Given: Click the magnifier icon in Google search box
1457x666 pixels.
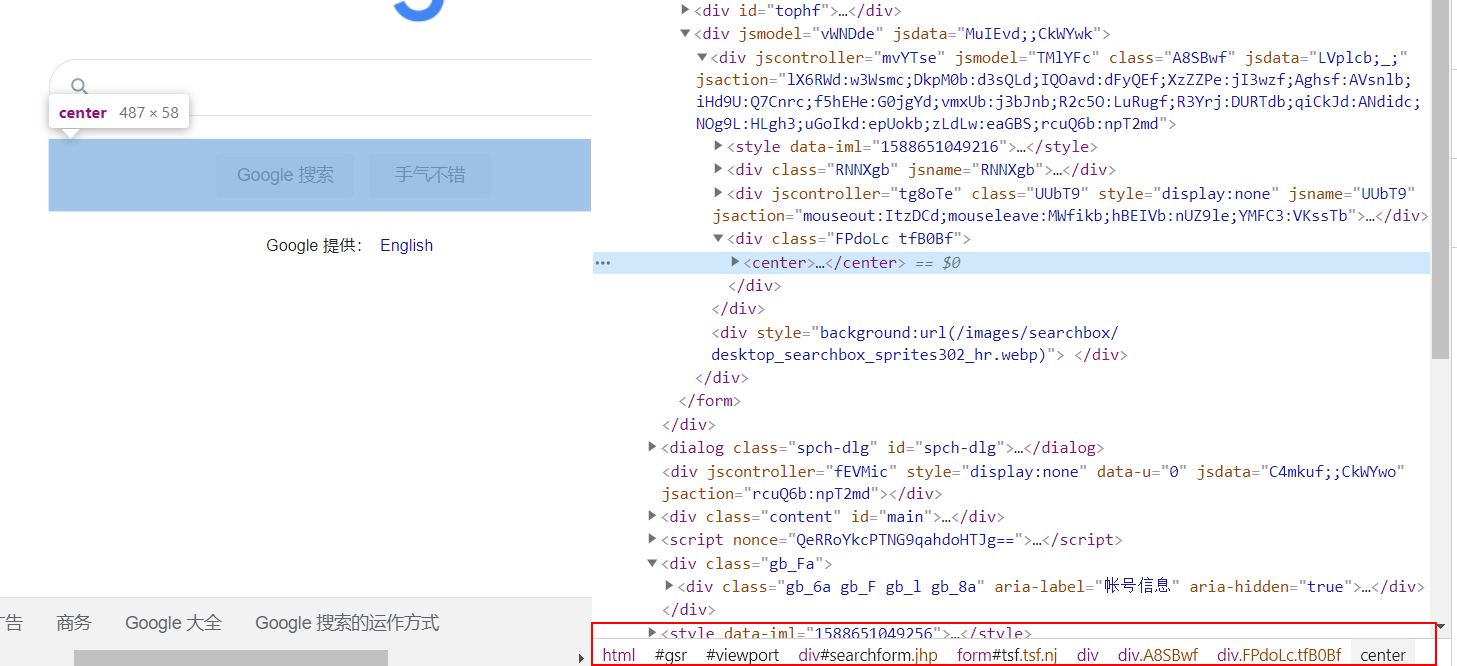Looking at the screenshot, I should point(80,87).
